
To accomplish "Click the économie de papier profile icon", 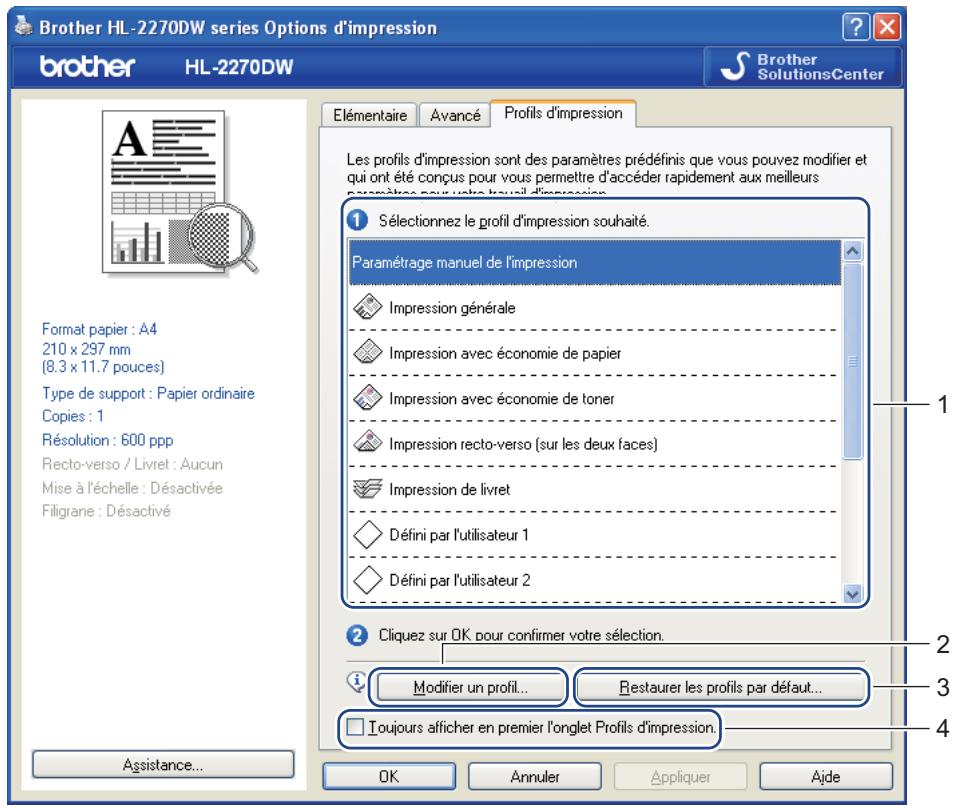I will 367,352.
